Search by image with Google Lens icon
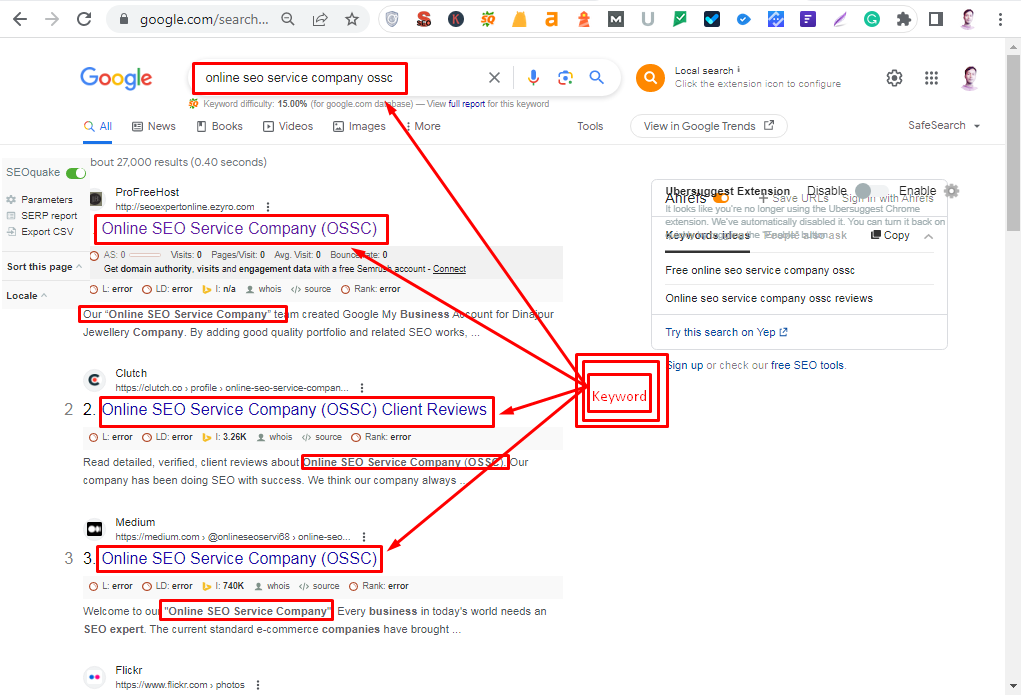The width and height of the screenshot is (1021, 695). 565,78
